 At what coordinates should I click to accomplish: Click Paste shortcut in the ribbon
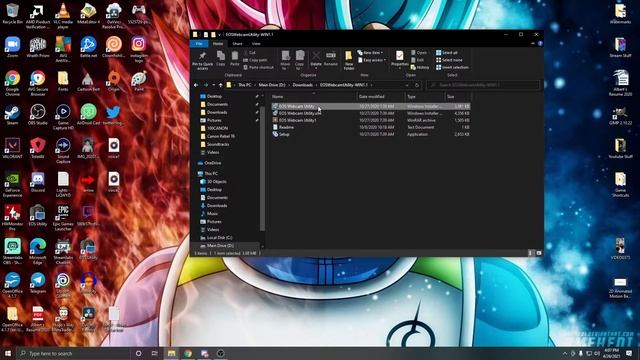pos(258,67)
